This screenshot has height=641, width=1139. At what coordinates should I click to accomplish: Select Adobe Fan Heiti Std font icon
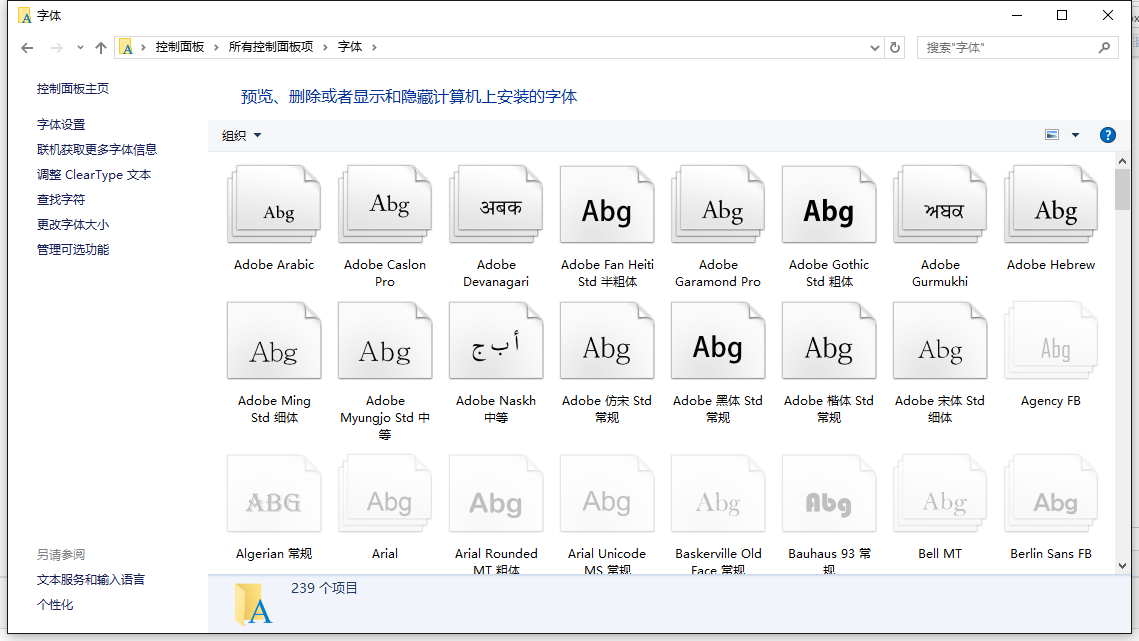[x=607, y=204]
